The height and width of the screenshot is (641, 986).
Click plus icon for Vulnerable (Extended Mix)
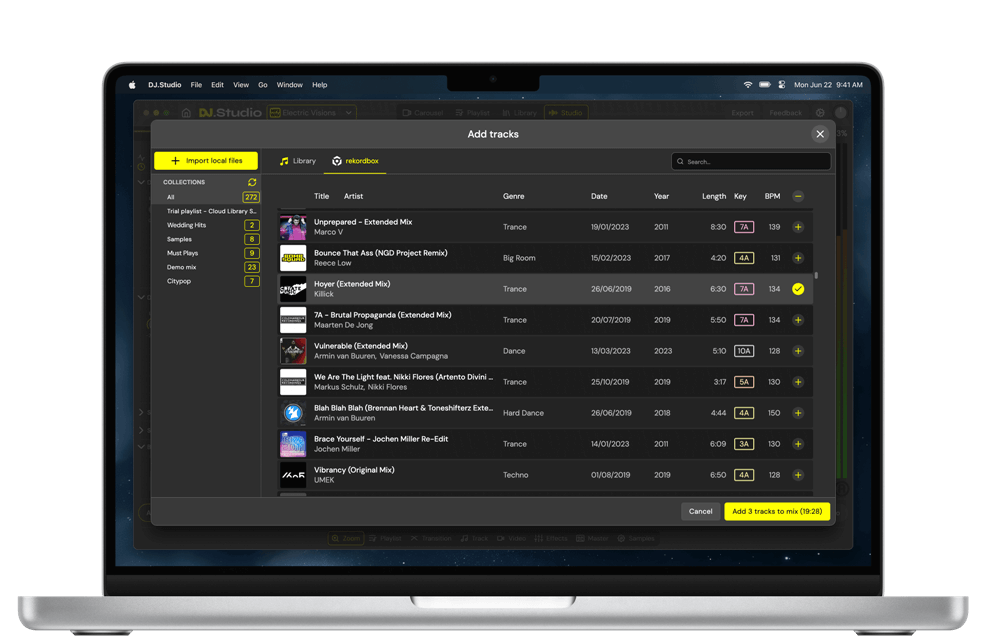coord(798,351)
